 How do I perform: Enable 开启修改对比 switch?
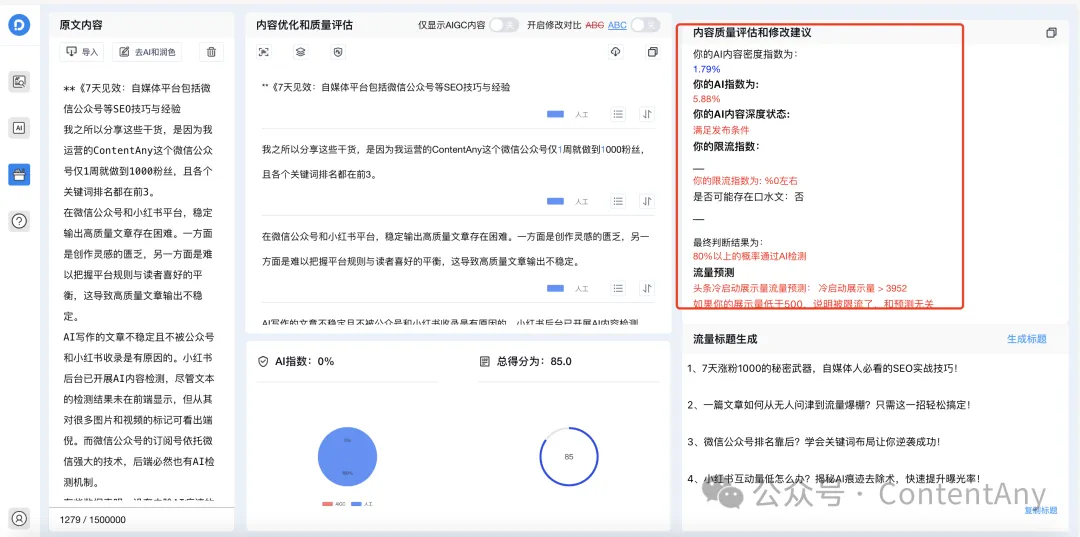[x=645, y=25]
